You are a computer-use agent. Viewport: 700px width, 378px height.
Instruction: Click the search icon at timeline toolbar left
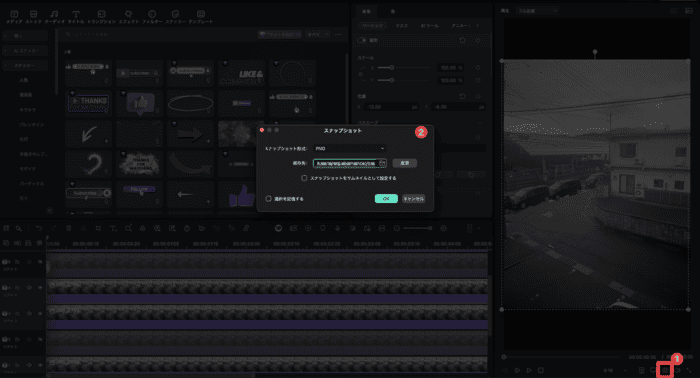19,228
